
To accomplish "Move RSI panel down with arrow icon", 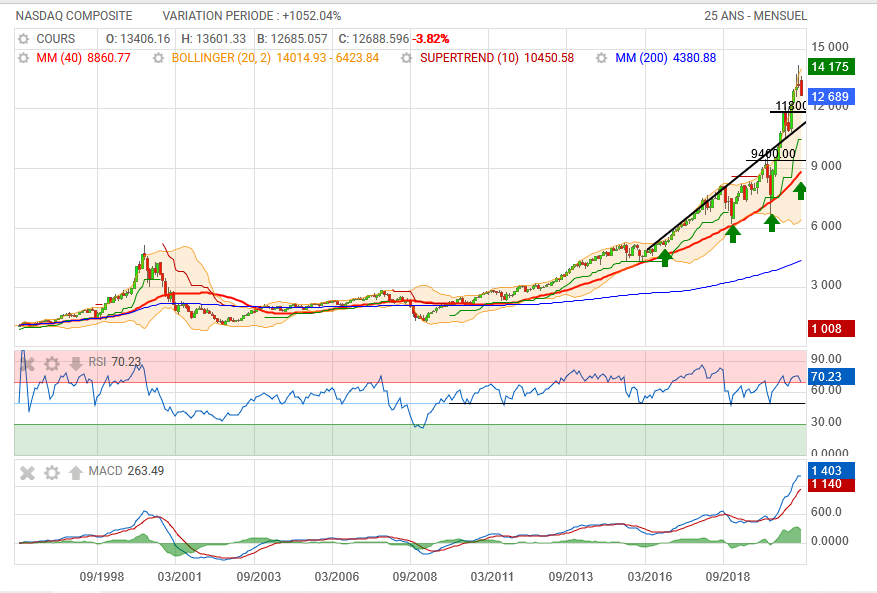I will [x=76, y=364].
